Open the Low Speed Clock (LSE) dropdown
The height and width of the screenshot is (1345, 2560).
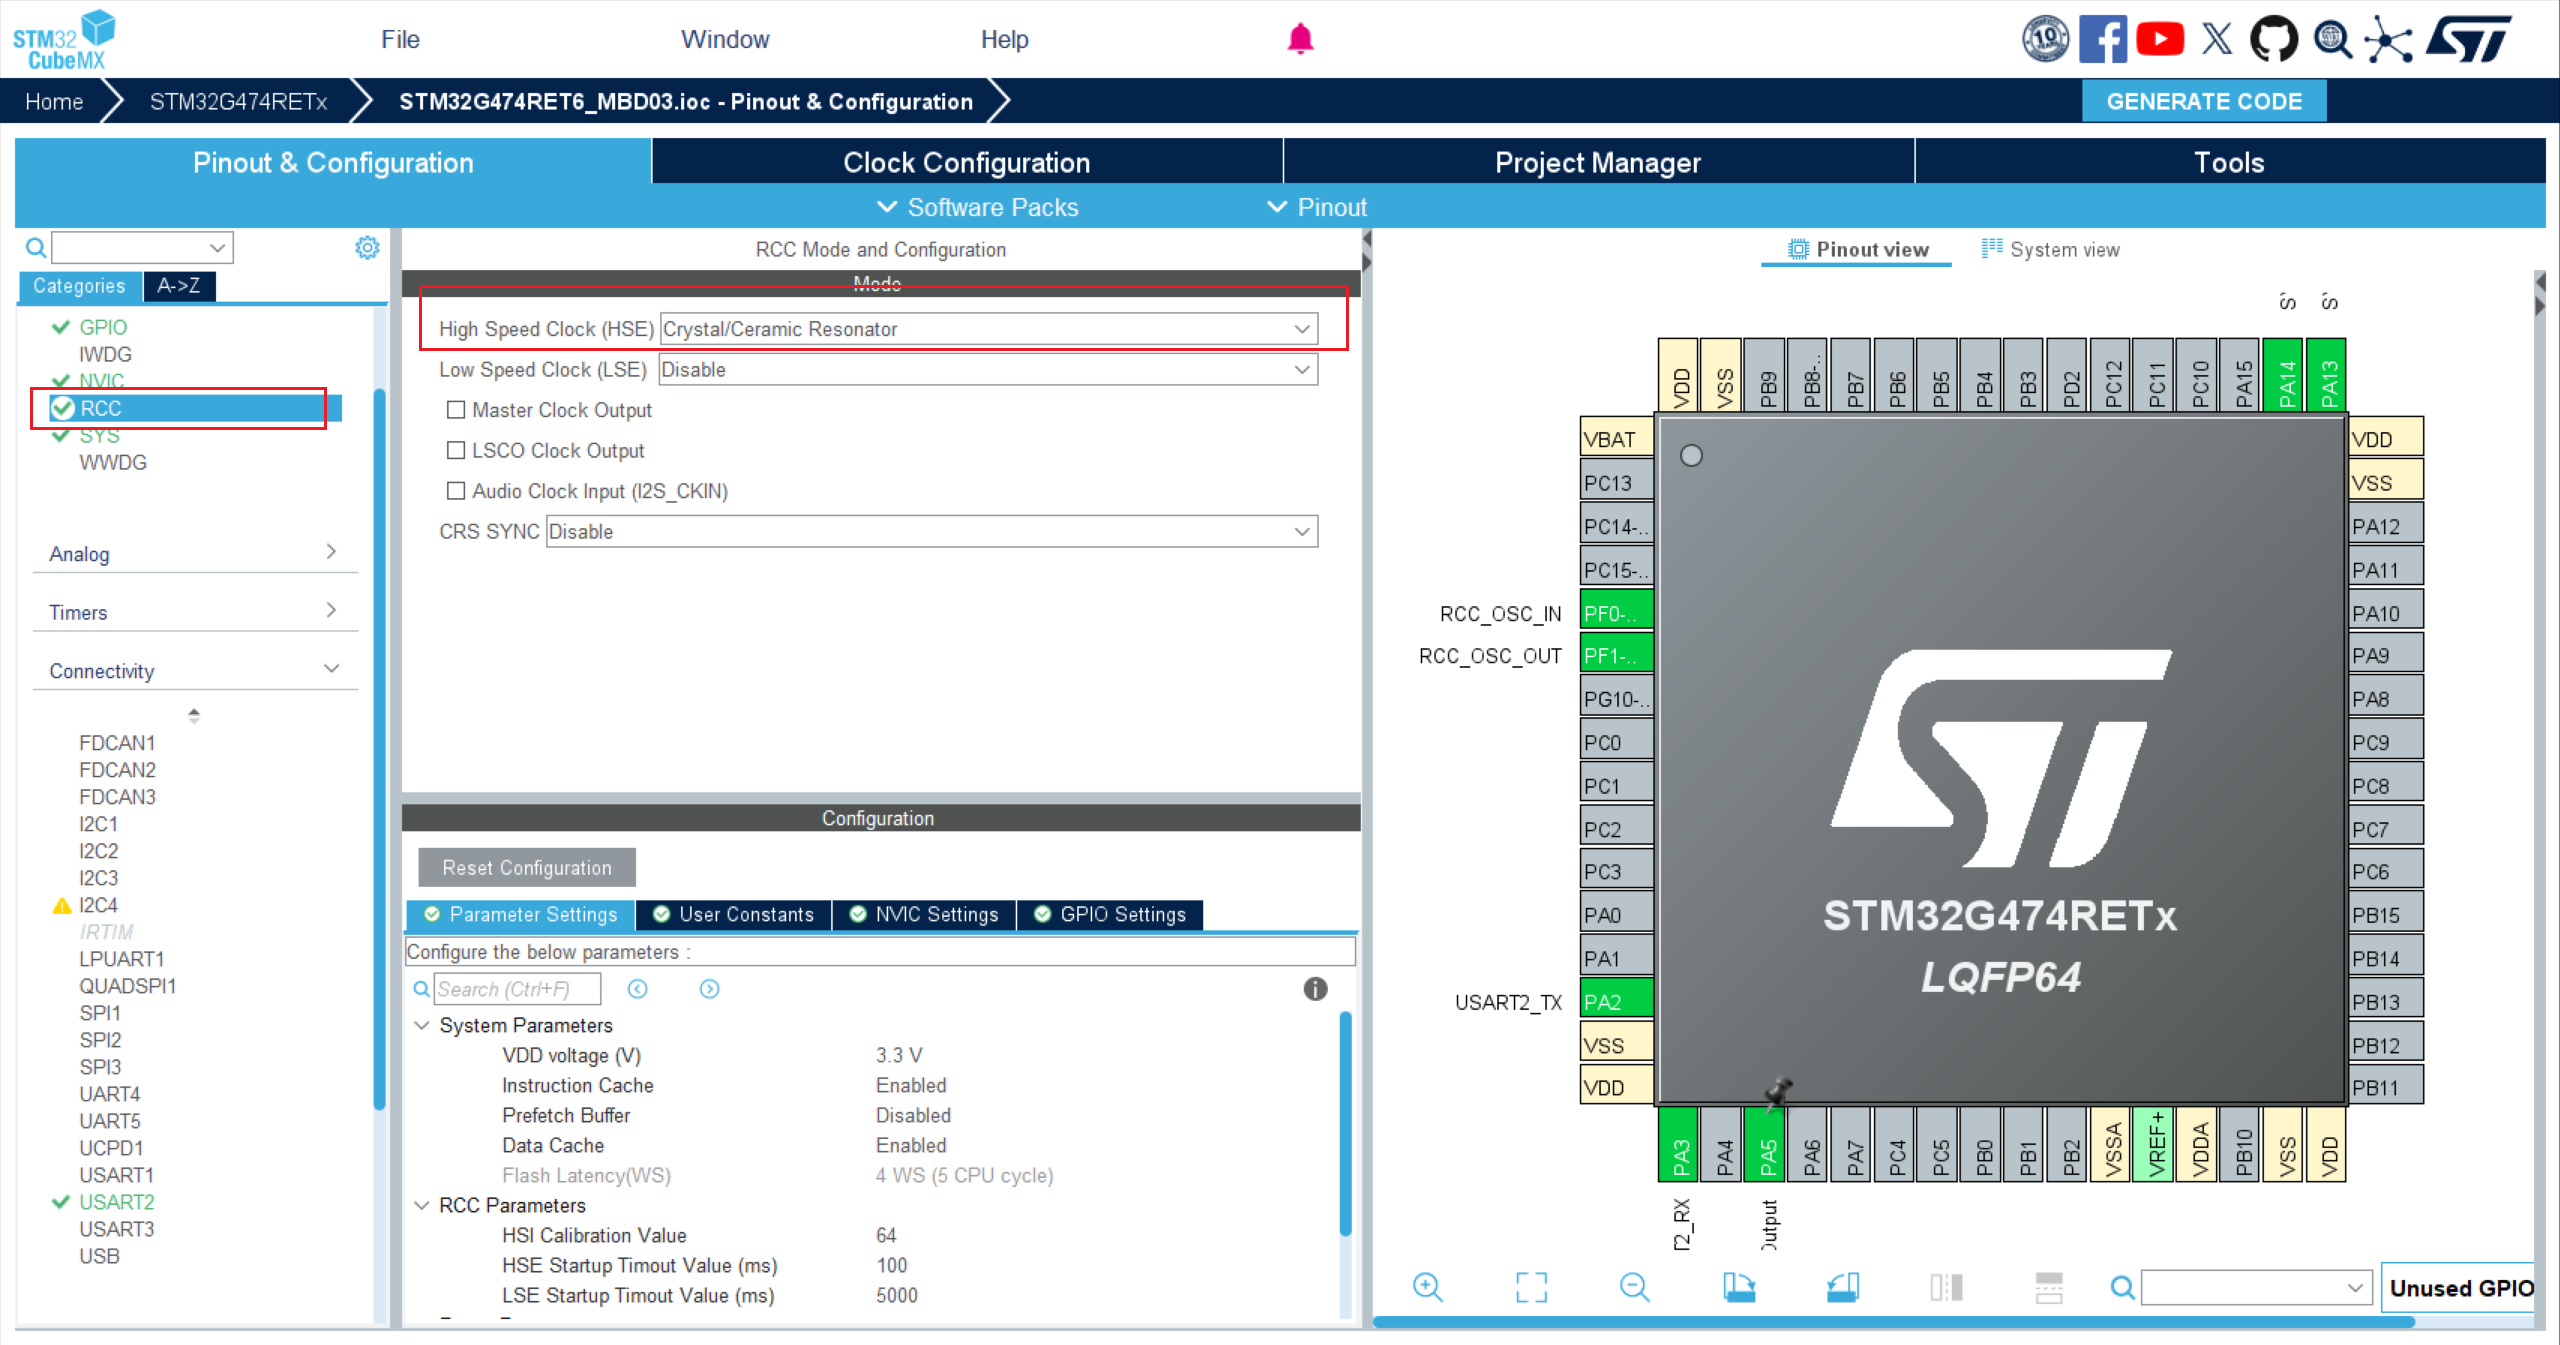(988, 370)
